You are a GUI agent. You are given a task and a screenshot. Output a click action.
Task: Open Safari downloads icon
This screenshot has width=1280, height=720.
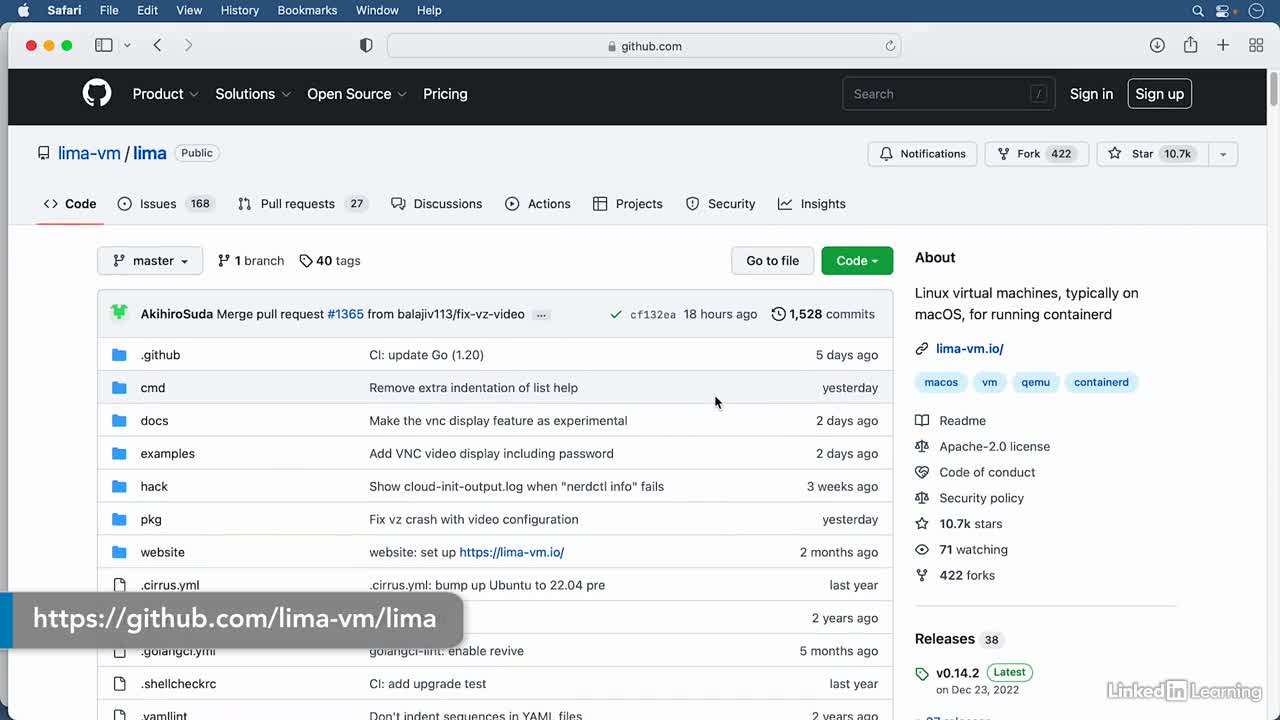(x=1157, y=45)
